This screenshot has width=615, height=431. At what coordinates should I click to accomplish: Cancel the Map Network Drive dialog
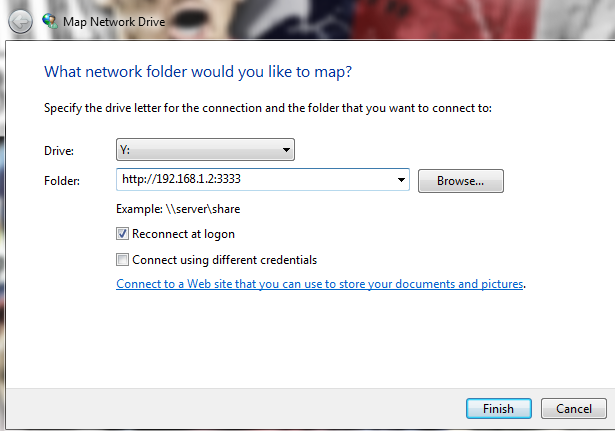point(573,408)
